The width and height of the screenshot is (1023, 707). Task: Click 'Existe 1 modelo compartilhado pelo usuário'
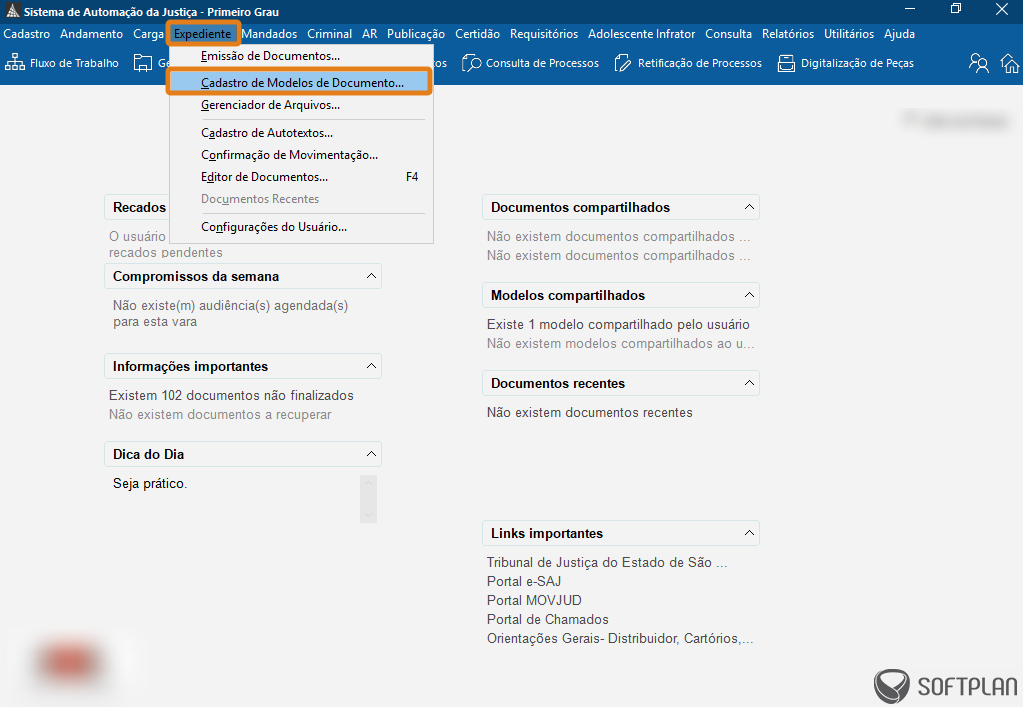618,324
